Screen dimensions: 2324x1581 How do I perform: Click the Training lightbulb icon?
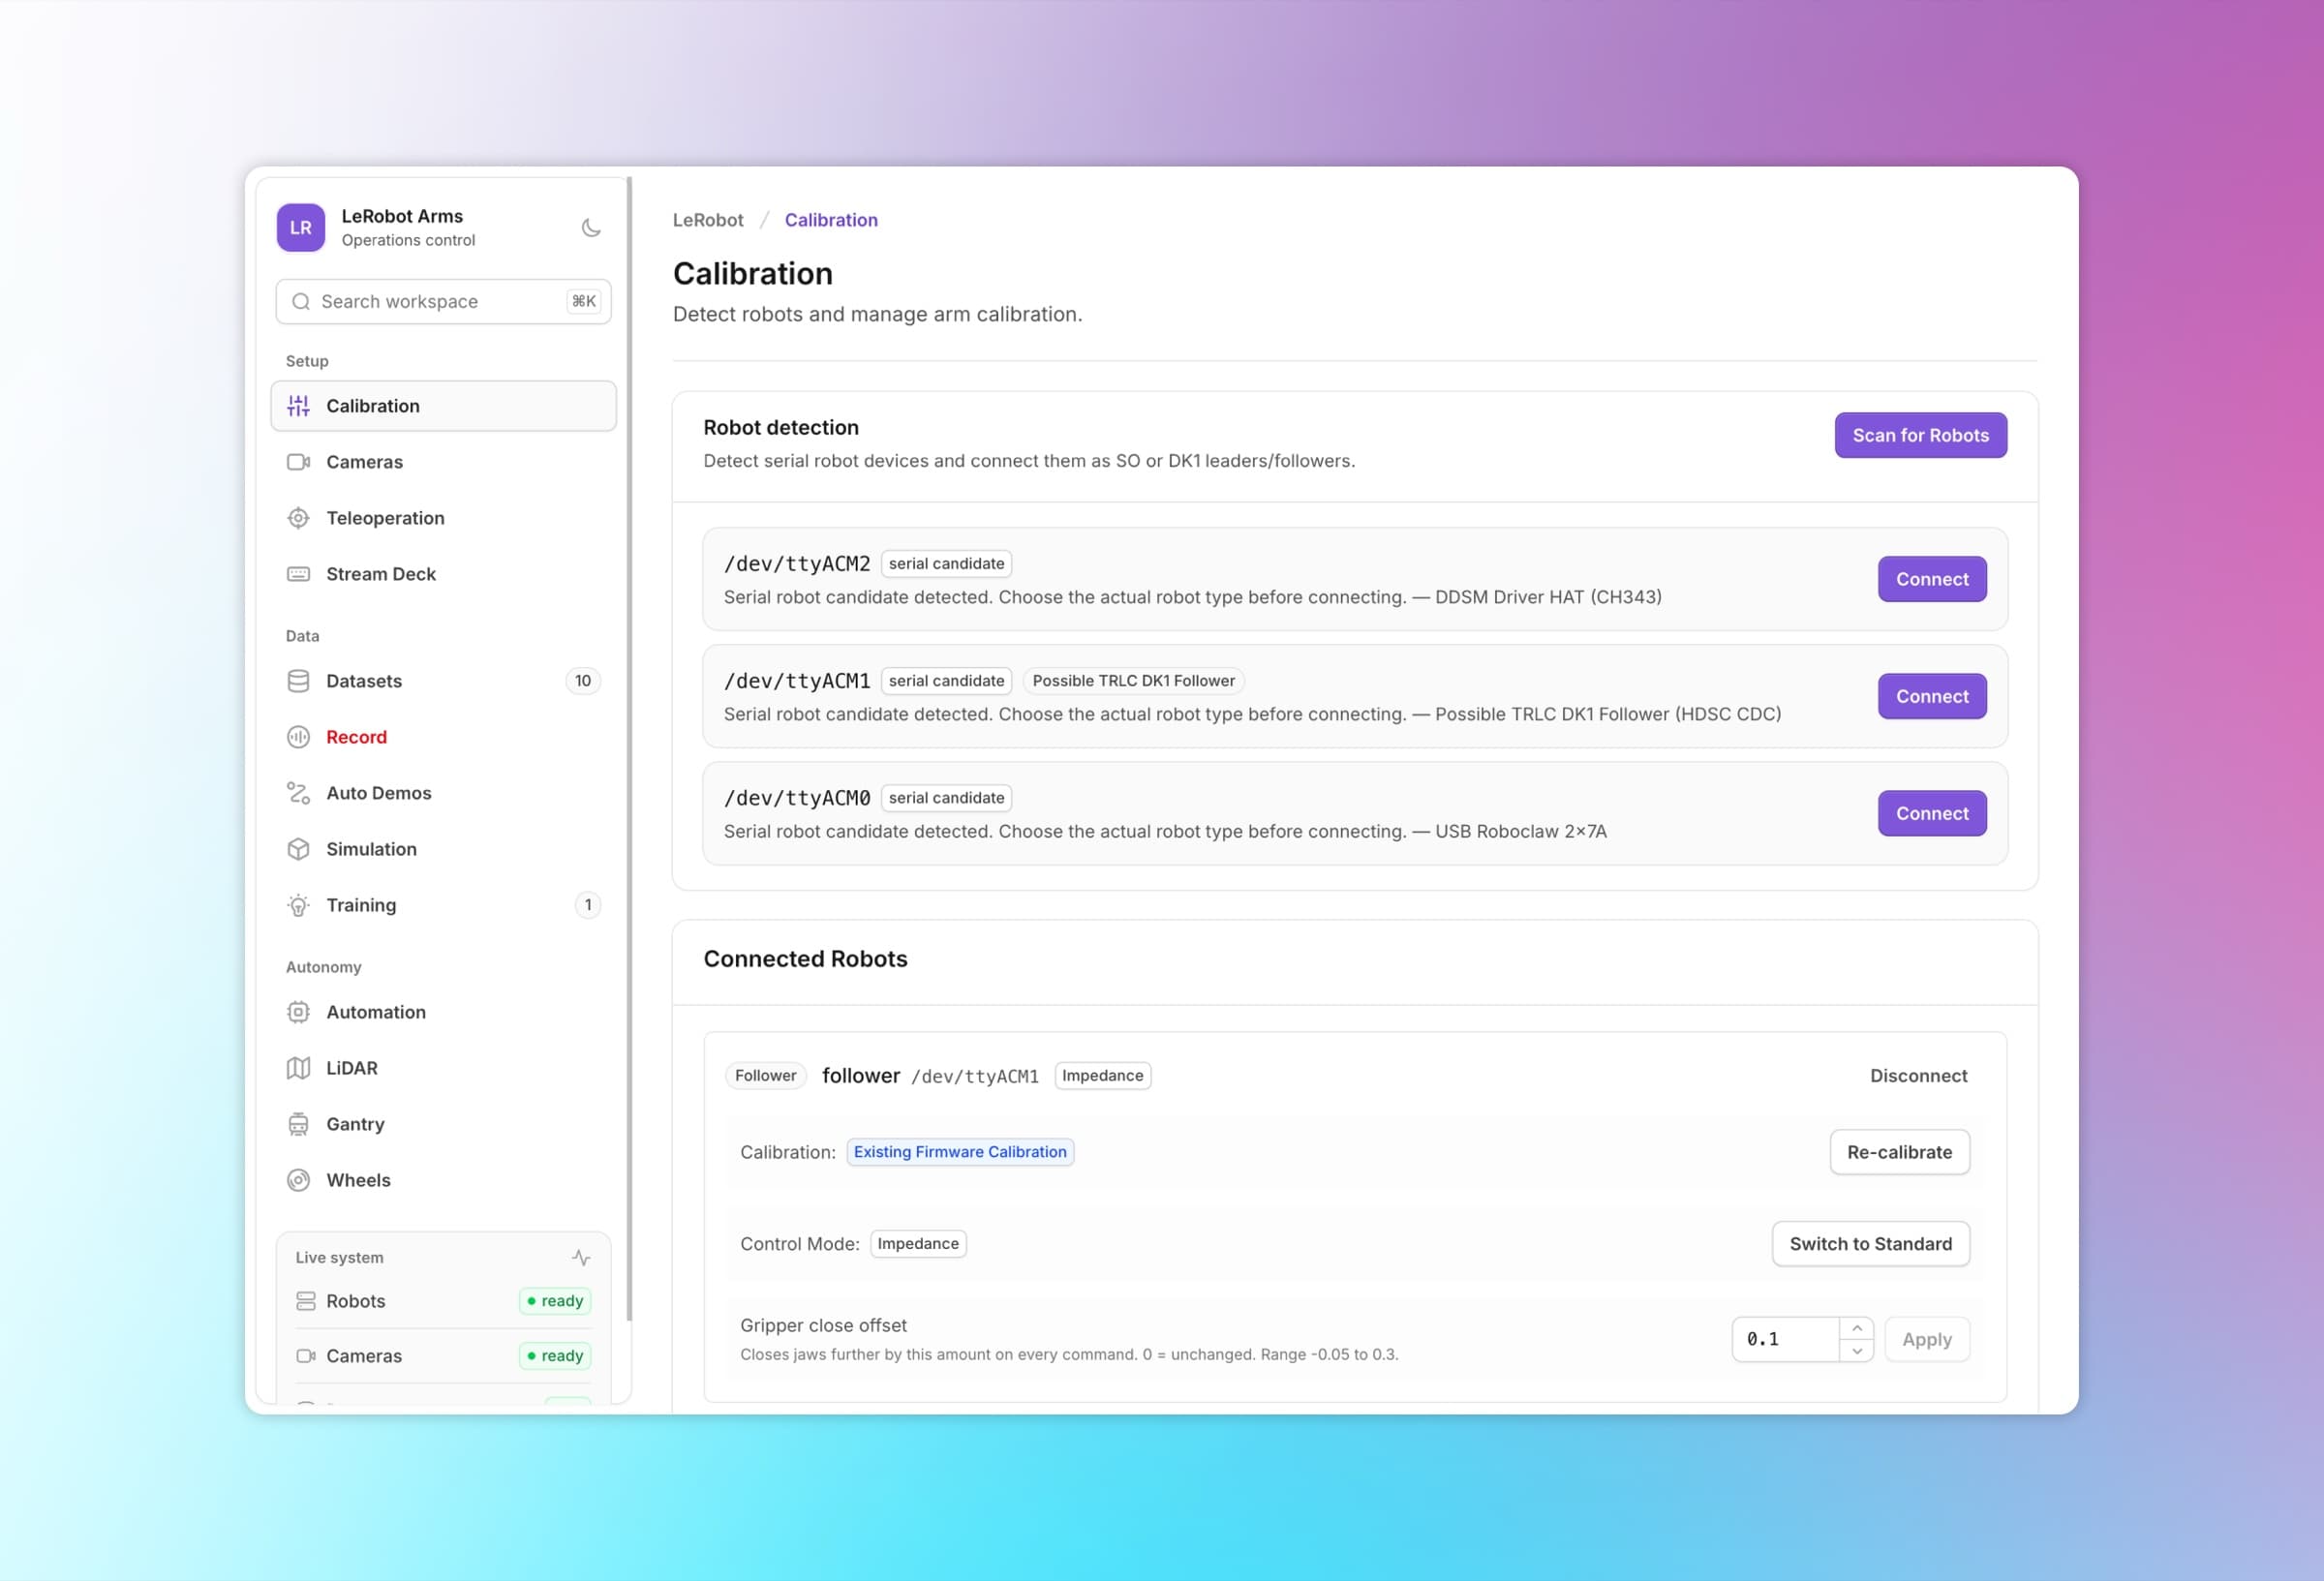tap(298, 905)
